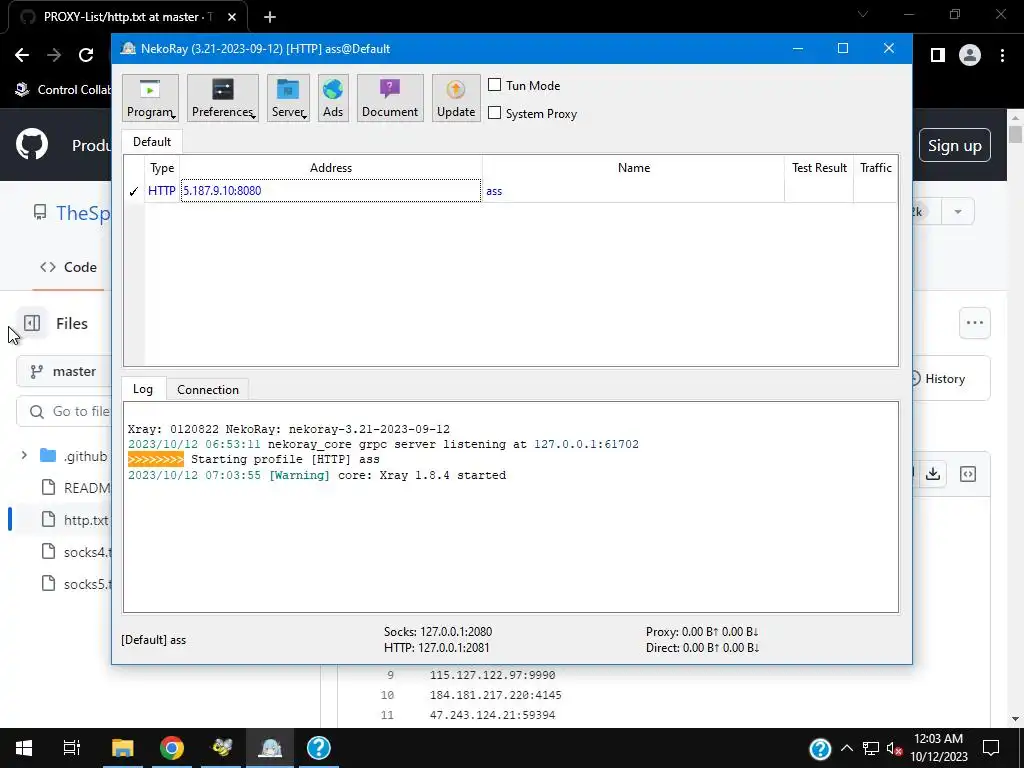Click the 127.0.0.1:61702 address in log
The image size is (1024, 768).
click(586, 444)
